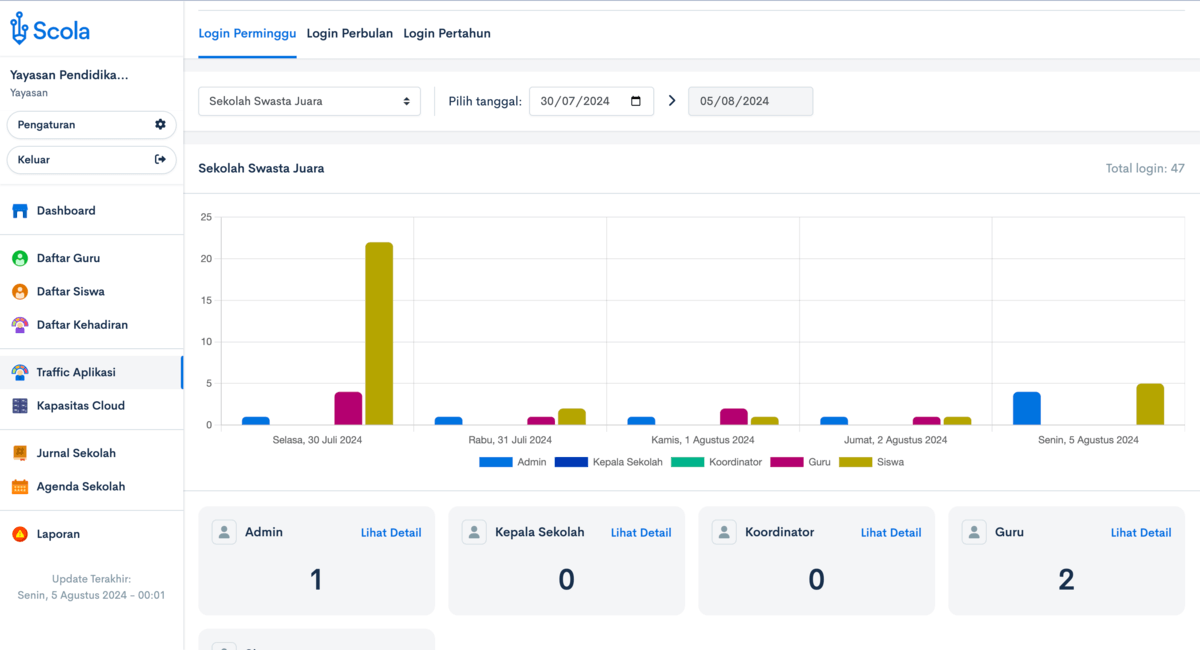Click the Kapasitas Cloud icon
1200x650 pixels.
pyautogui.click(x=20, y=406)
